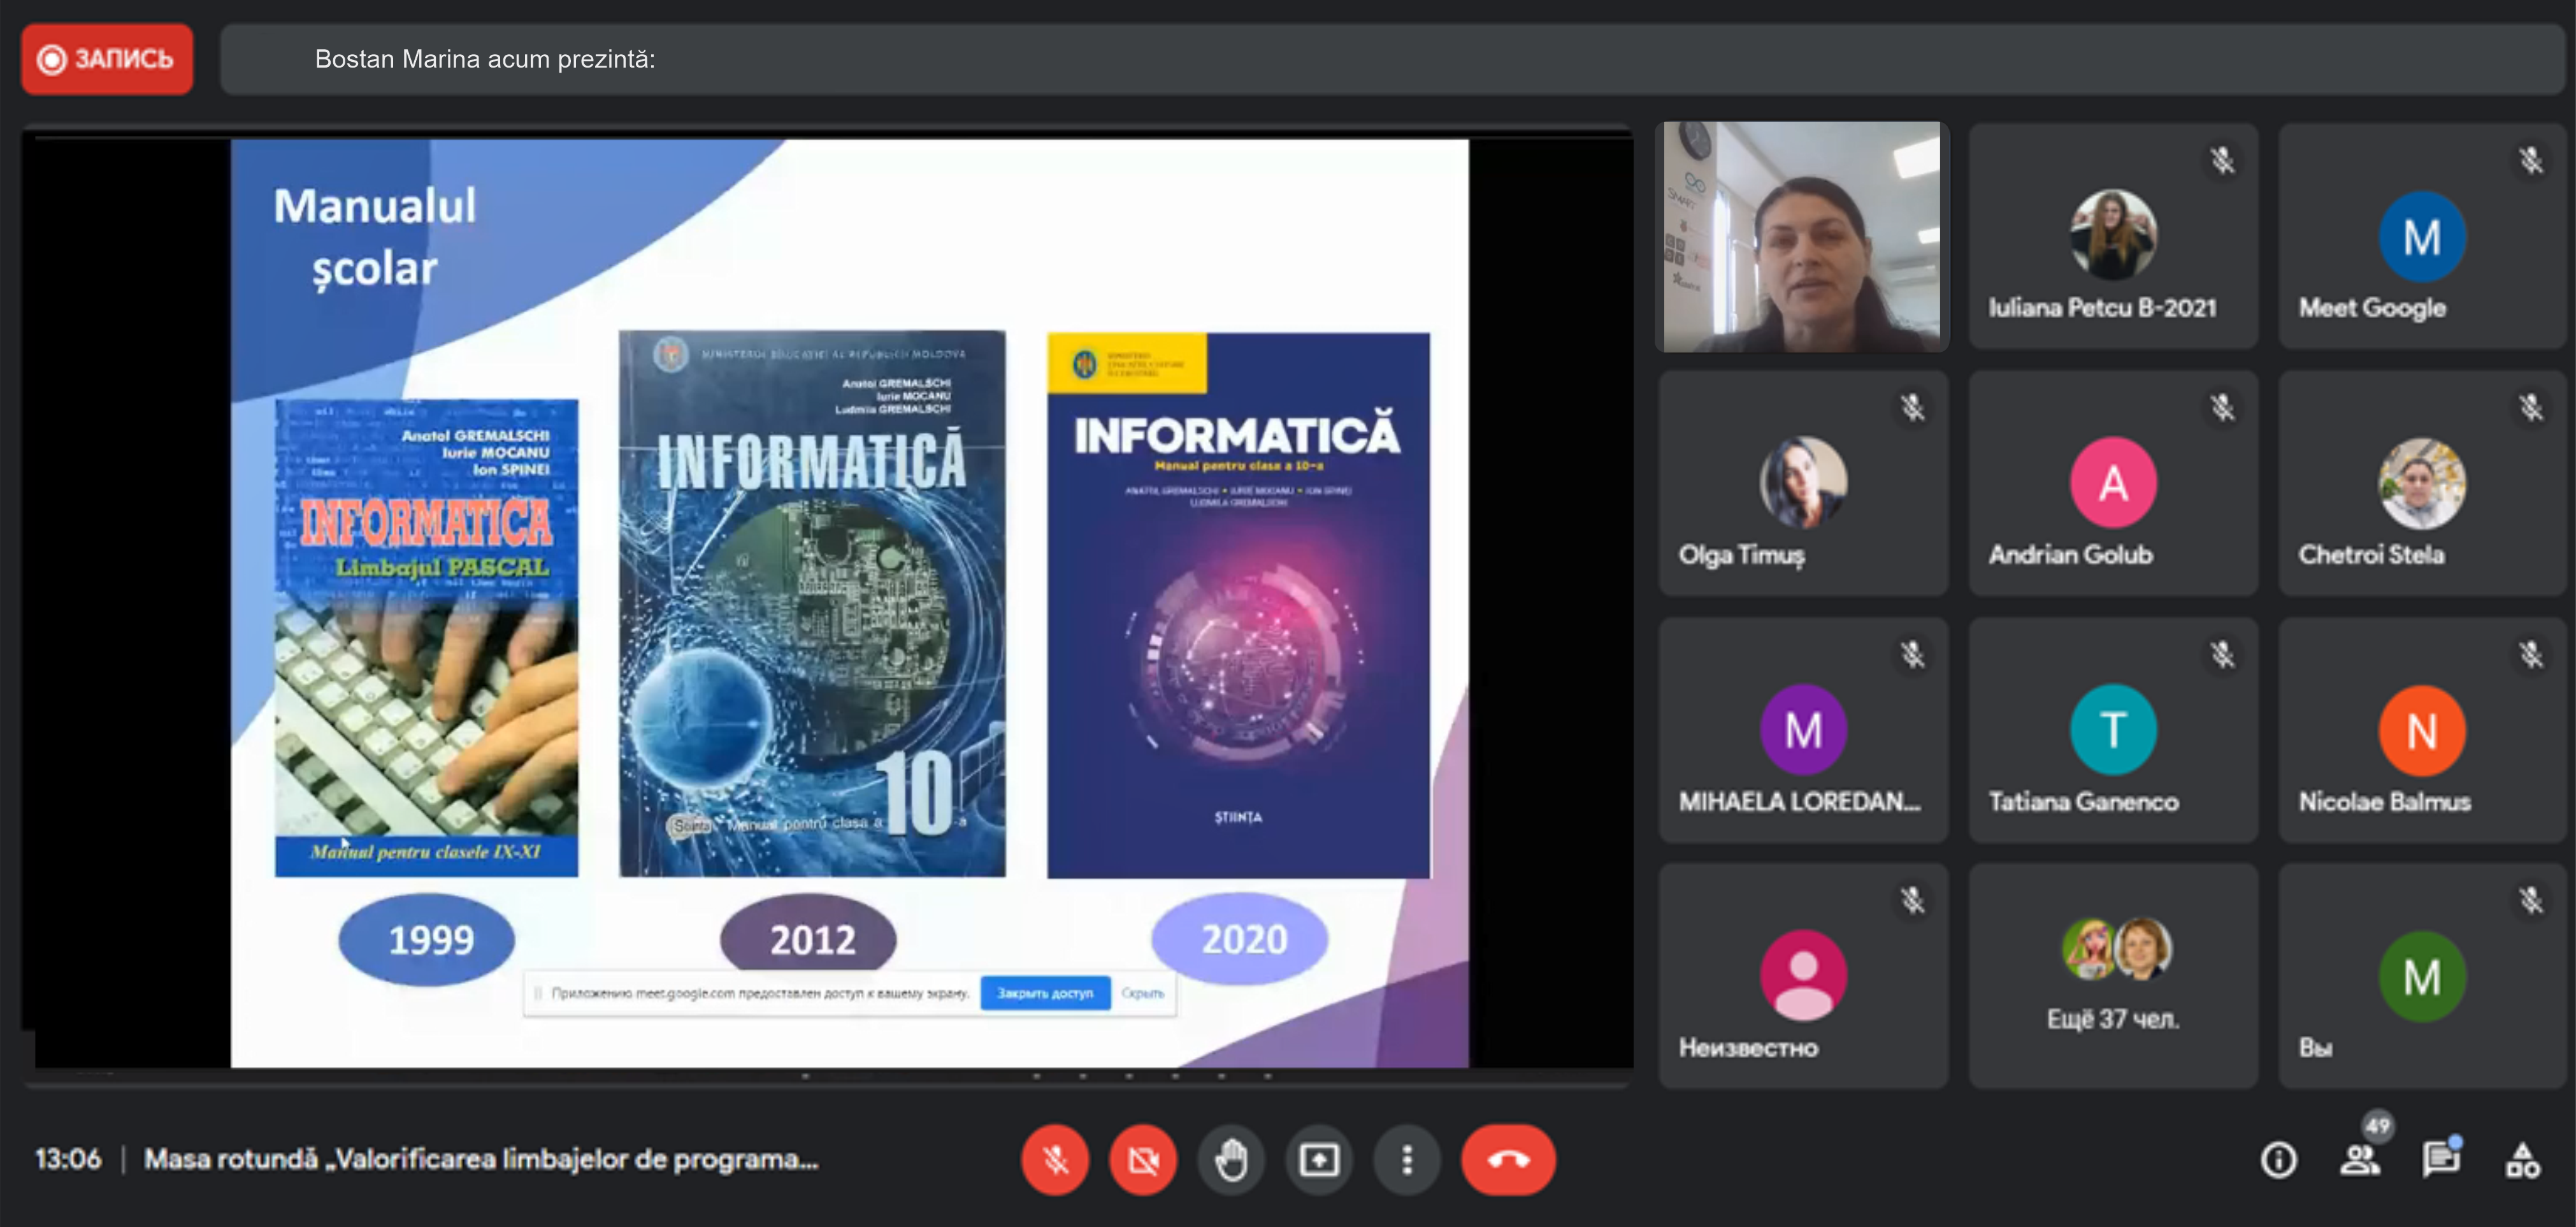This screenshot has height=1227, width=2576.
Task: Select the presenter's video tile
Action: click(x=1802, y=237)
